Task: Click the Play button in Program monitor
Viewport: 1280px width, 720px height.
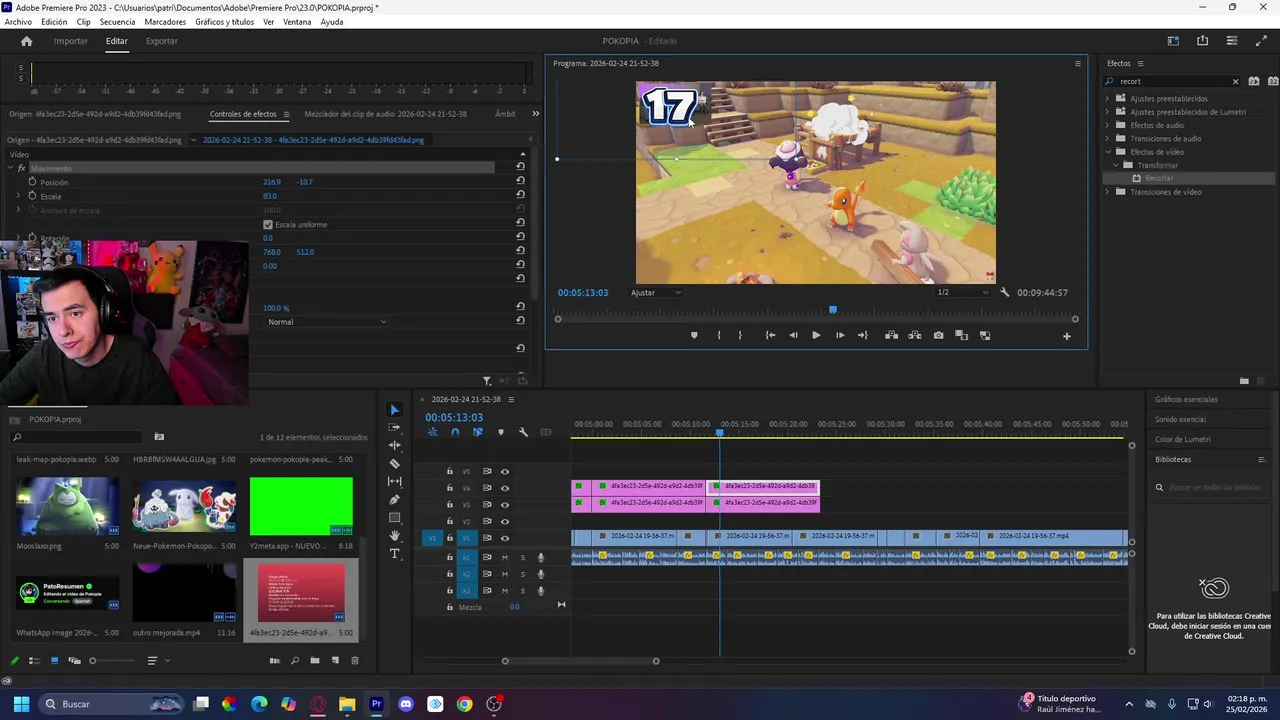Action: pyautogui.click(x=816, y=336)
